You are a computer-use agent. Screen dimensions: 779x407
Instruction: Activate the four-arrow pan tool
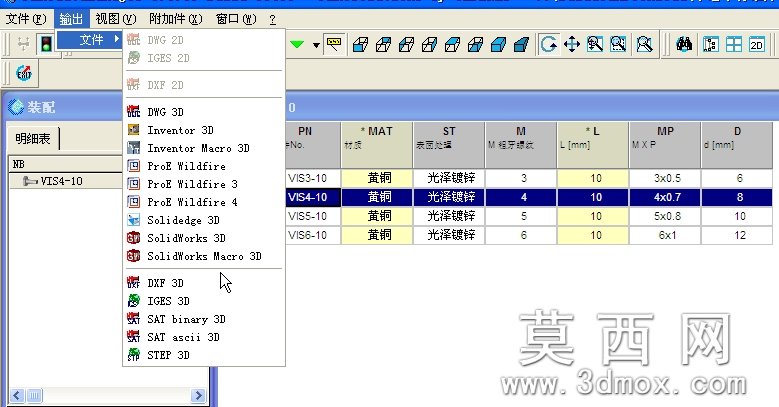572,44
